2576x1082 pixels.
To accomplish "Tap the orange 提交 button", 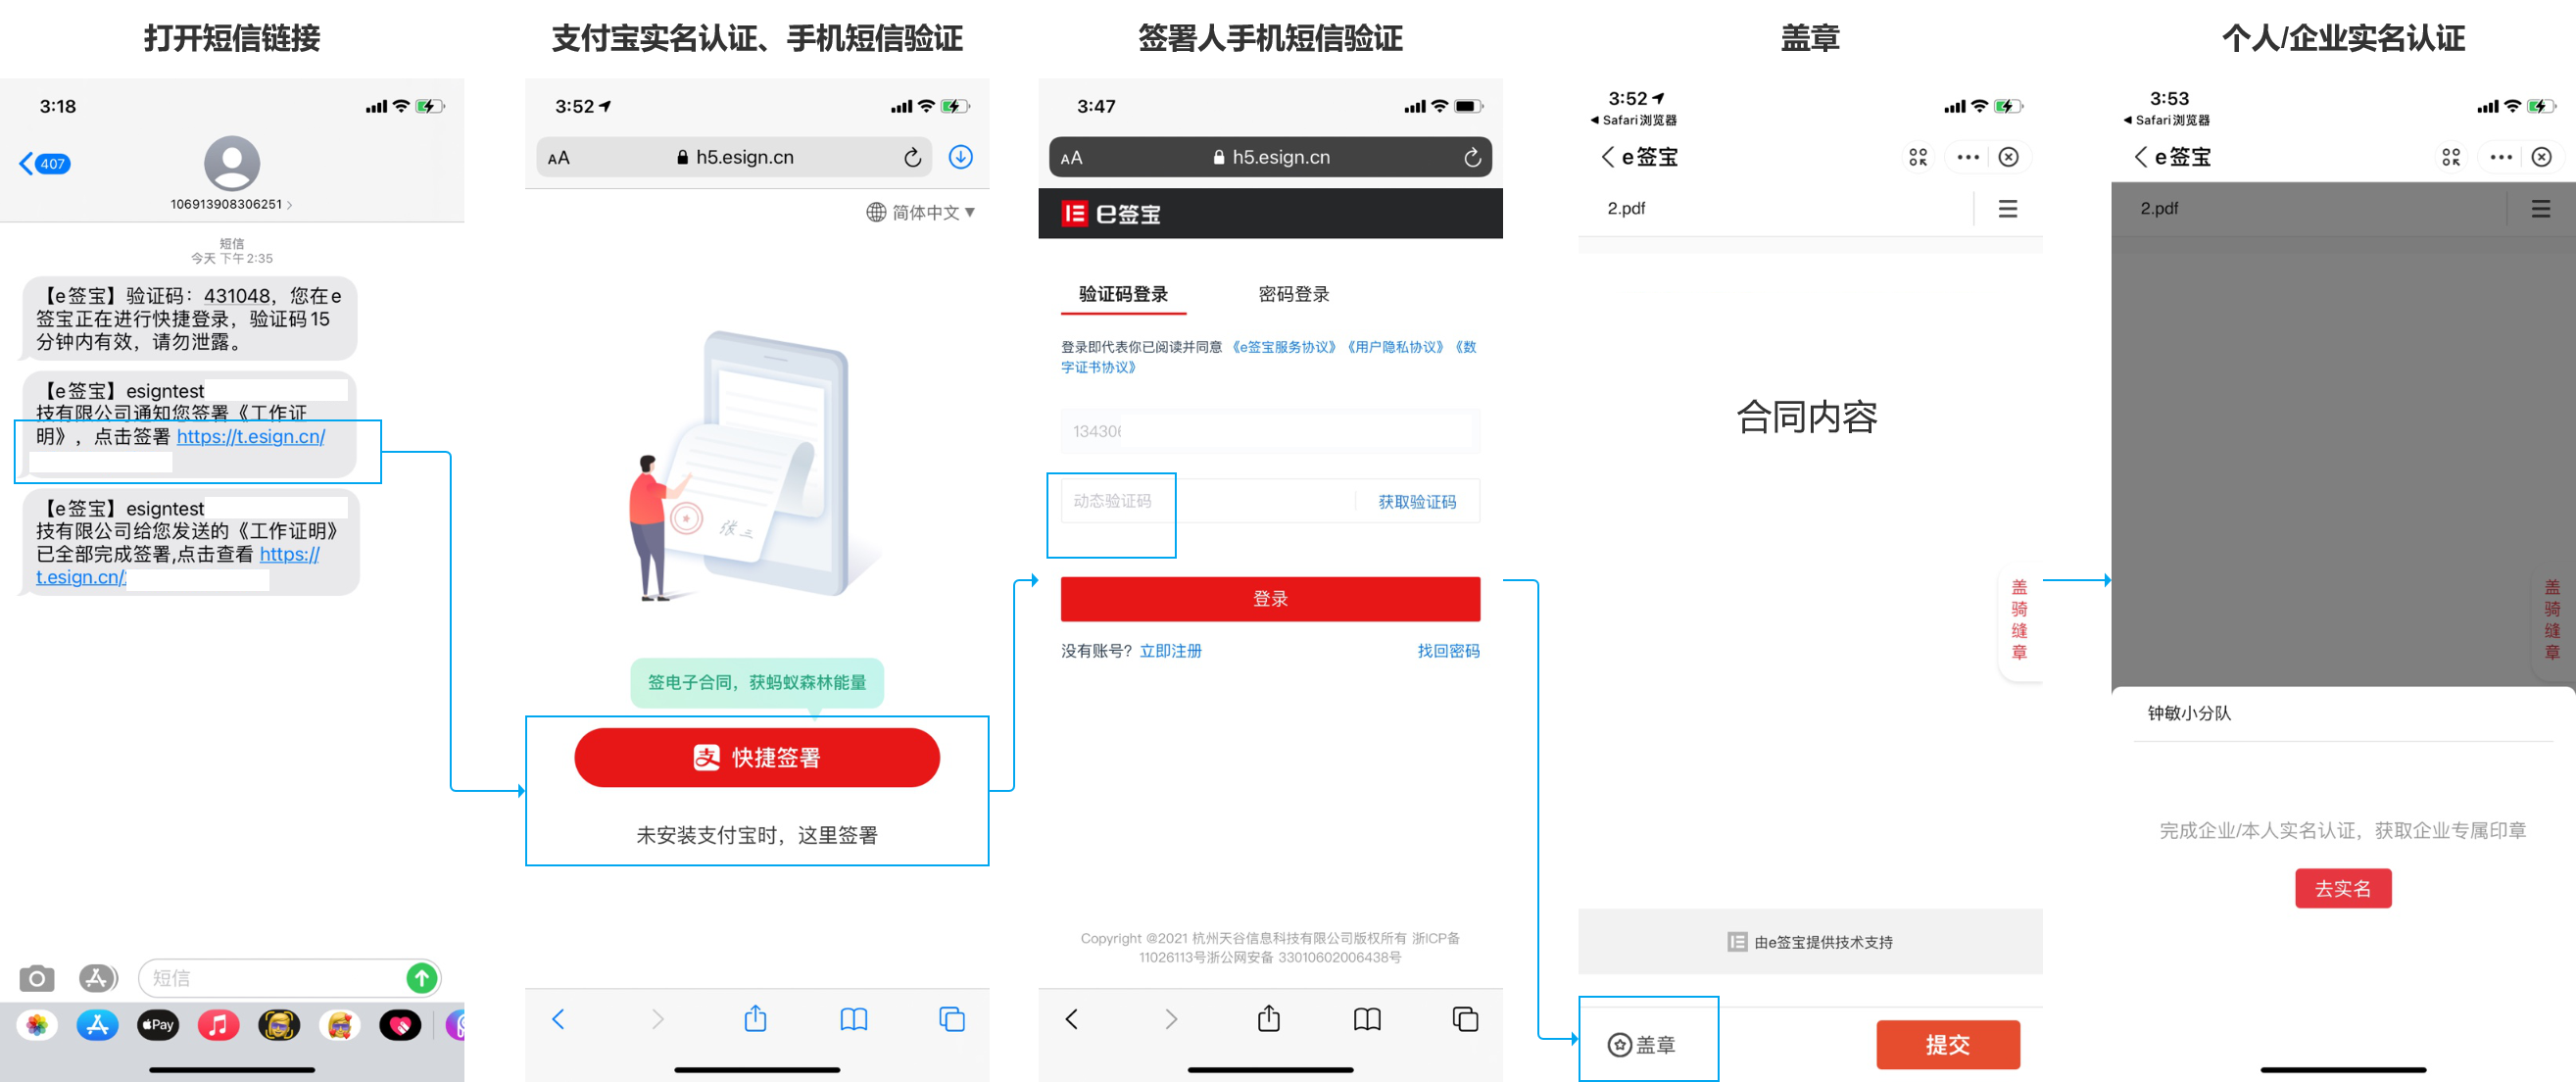I will (x=1948, y=1044).
